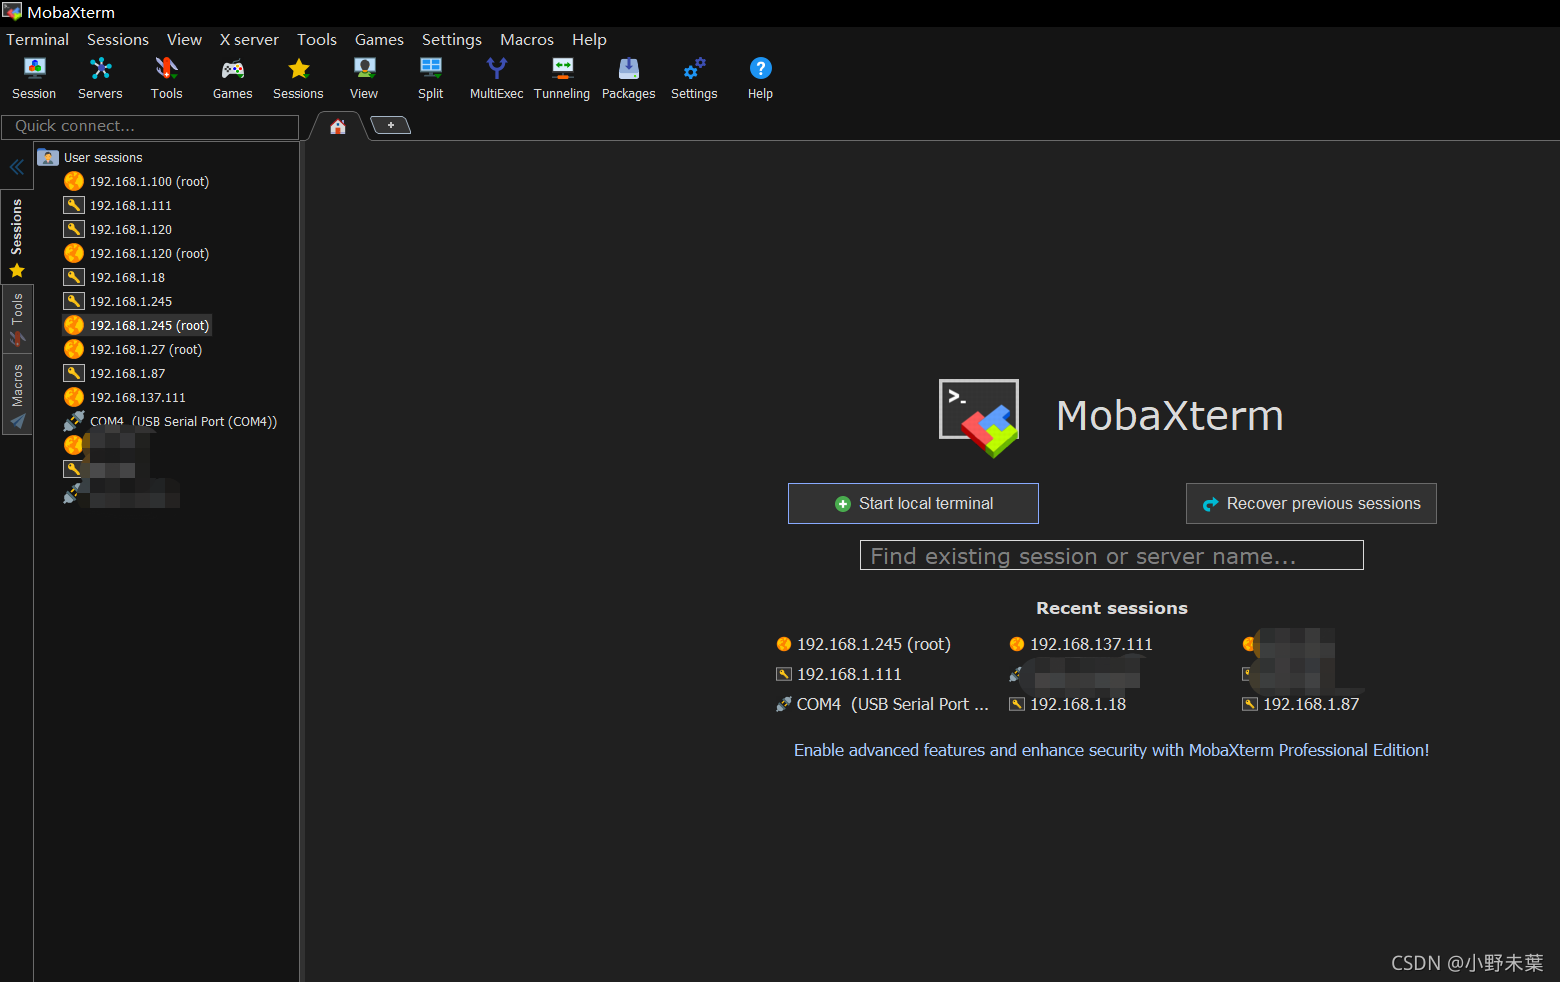The height and width of the screenshot is (982, 1560).
Task: Select sidebar session 192.168.1.245 without root
Action: 118,301
